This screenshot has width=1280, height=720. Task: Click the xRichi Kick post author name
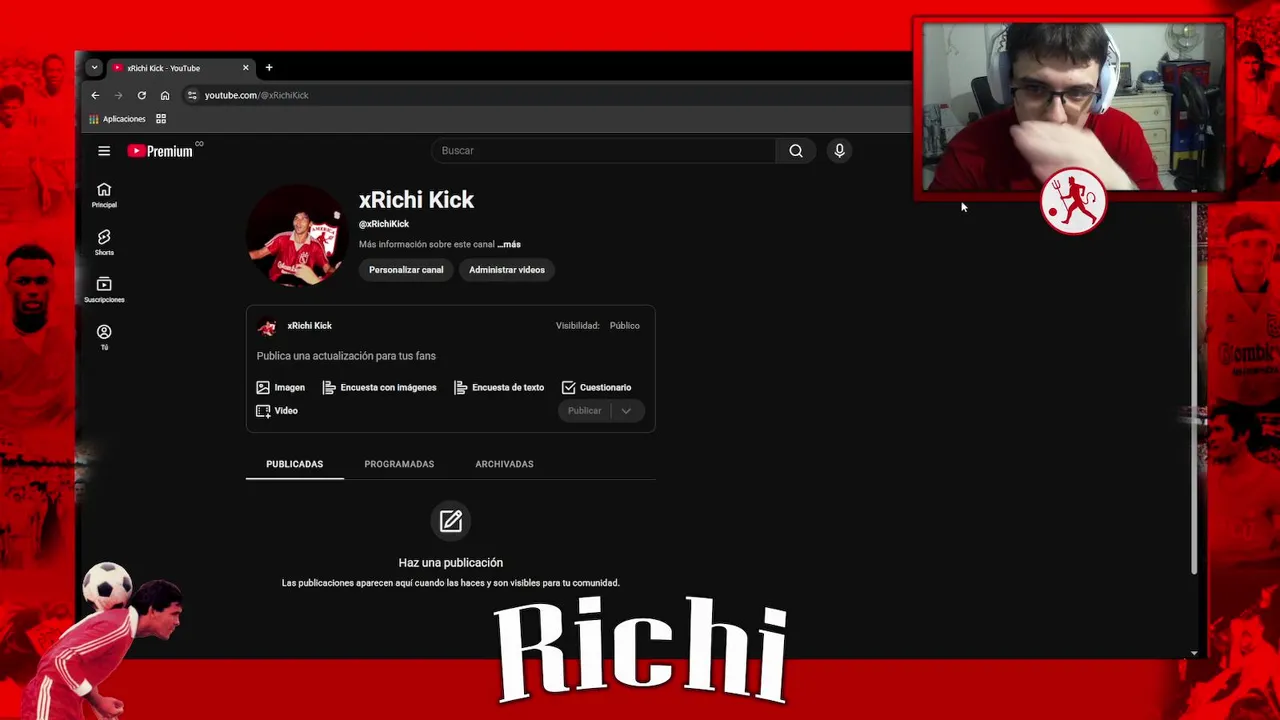click(x=310, y=326)
